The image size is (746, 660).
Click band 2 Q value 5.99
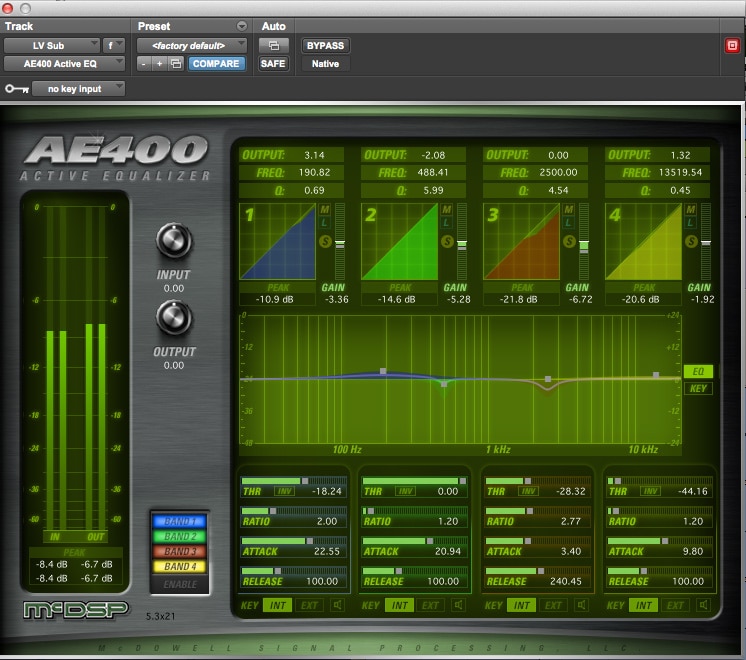433,190
